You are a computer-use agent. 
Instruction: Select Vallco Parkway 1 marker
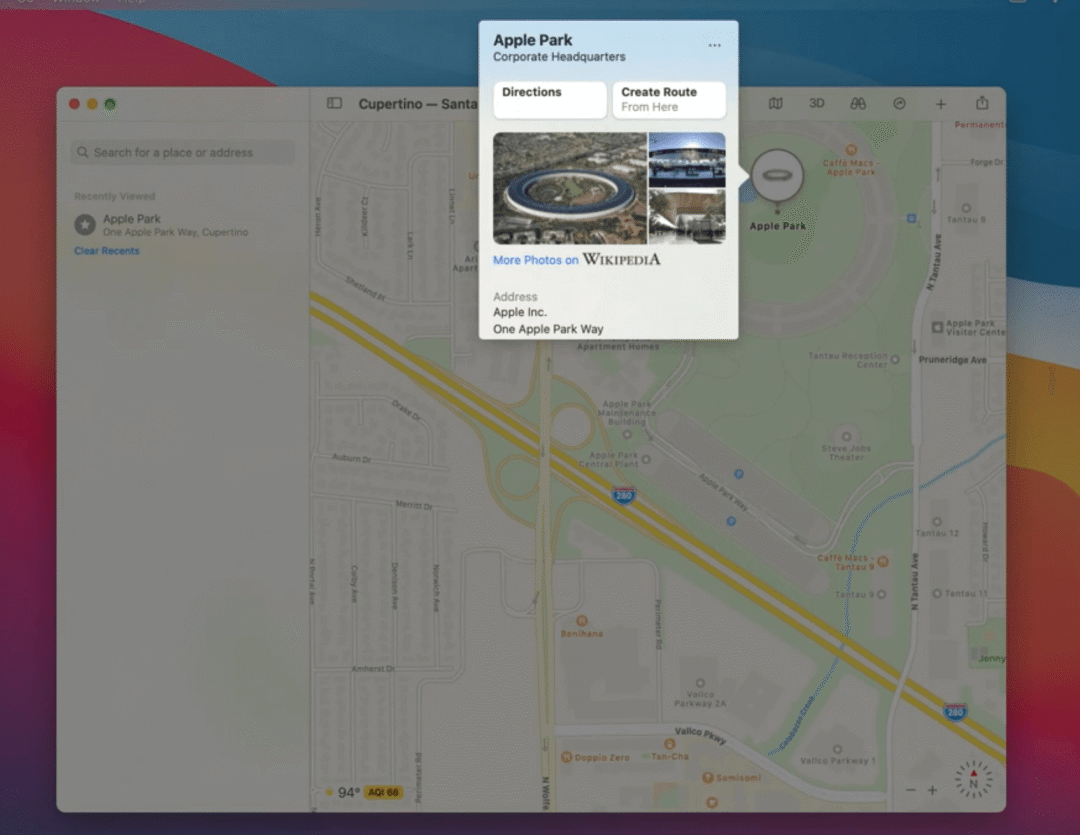click(837, 750)
